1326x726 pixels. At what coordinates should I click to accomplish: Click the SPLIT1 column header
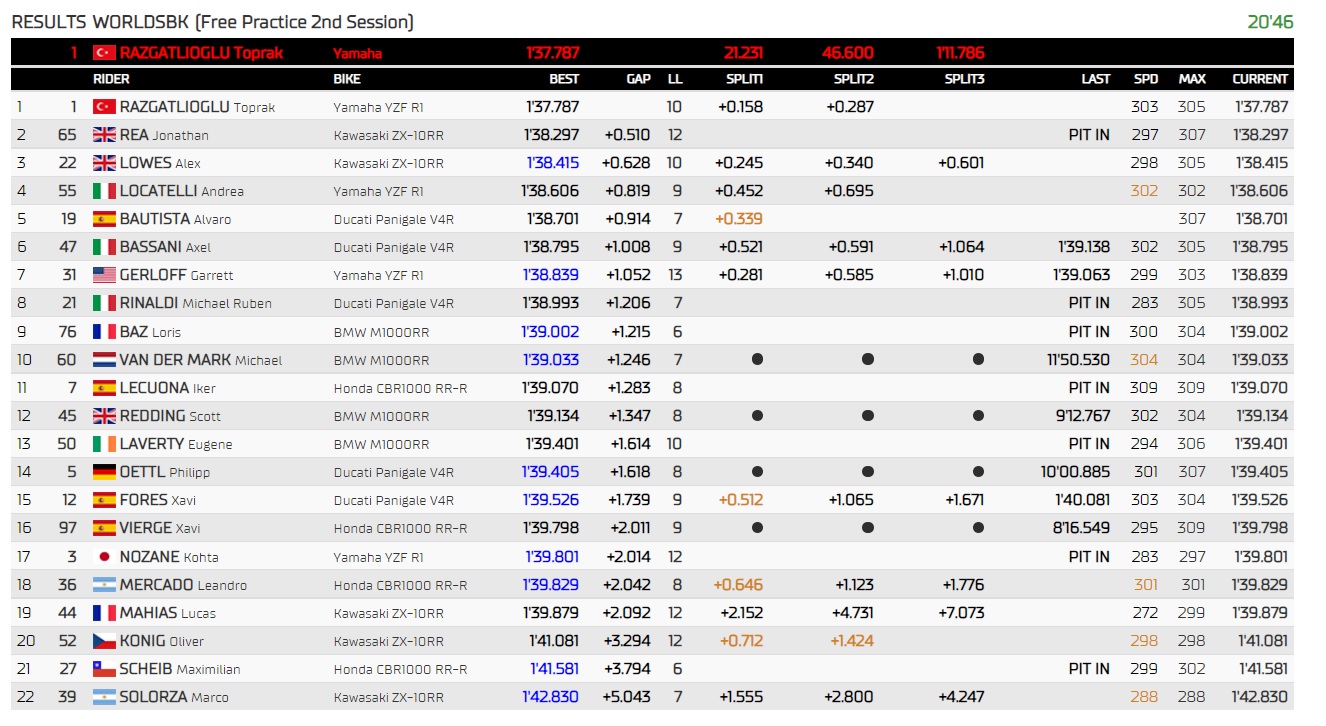click(x=744, y=79)
